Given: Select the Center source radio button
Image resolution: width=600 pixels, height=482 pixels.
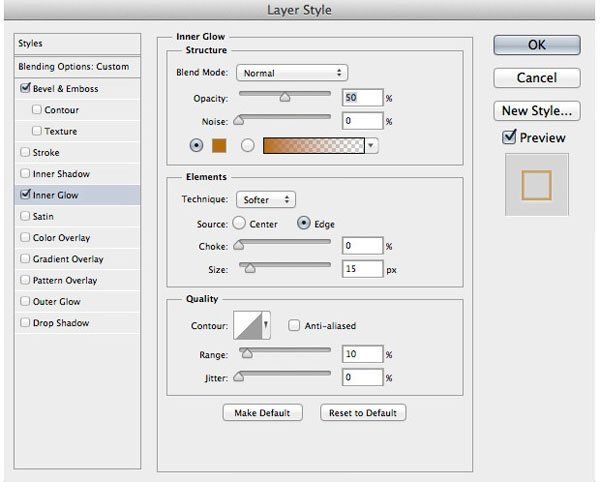Looking at the screenshot, I should [x=239, y=223].
